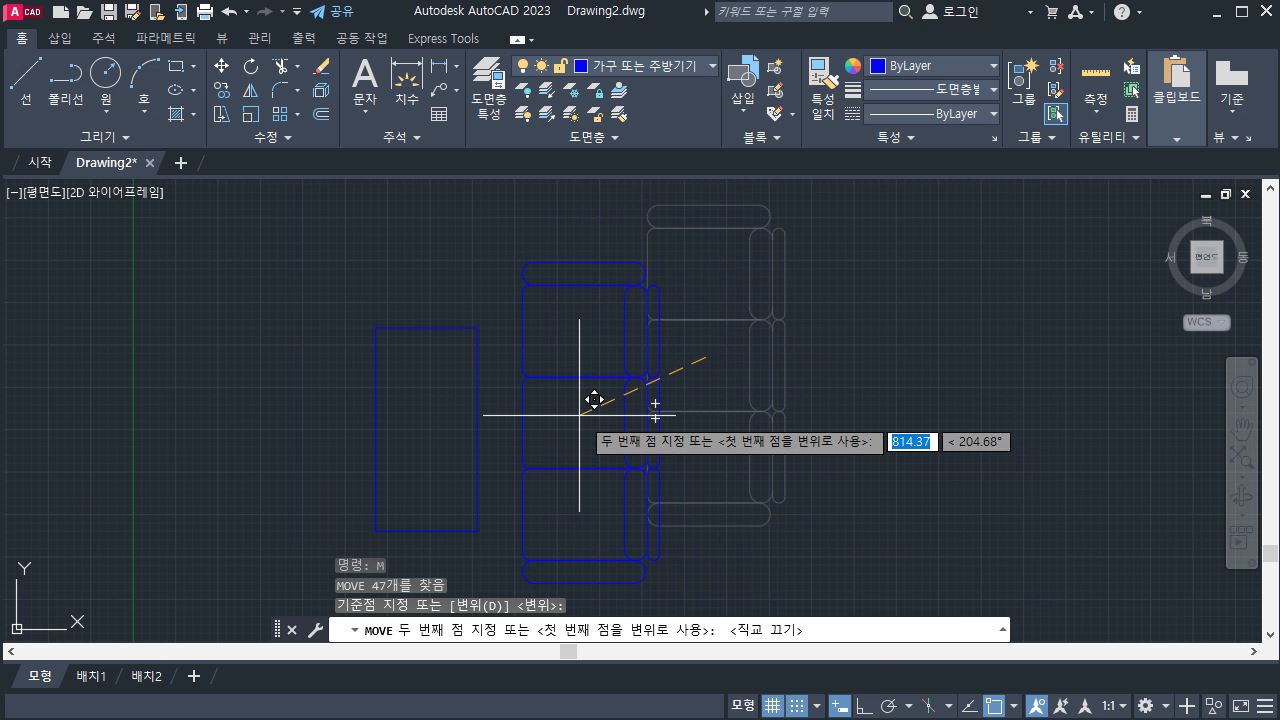
Task: Switch to layout tab 배치2
Action: pos(146,676)
